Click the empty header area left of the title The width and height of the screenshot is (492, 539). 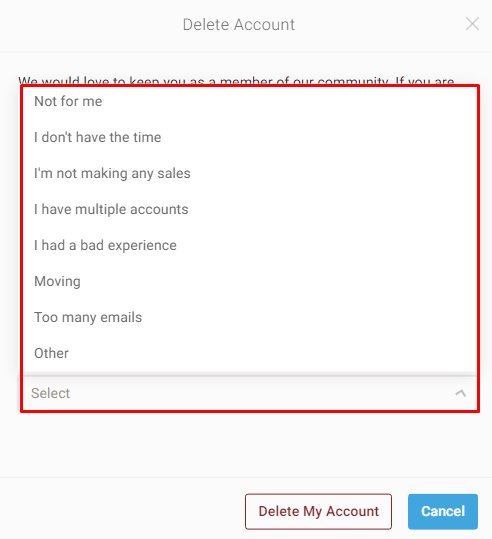[91, 25]
